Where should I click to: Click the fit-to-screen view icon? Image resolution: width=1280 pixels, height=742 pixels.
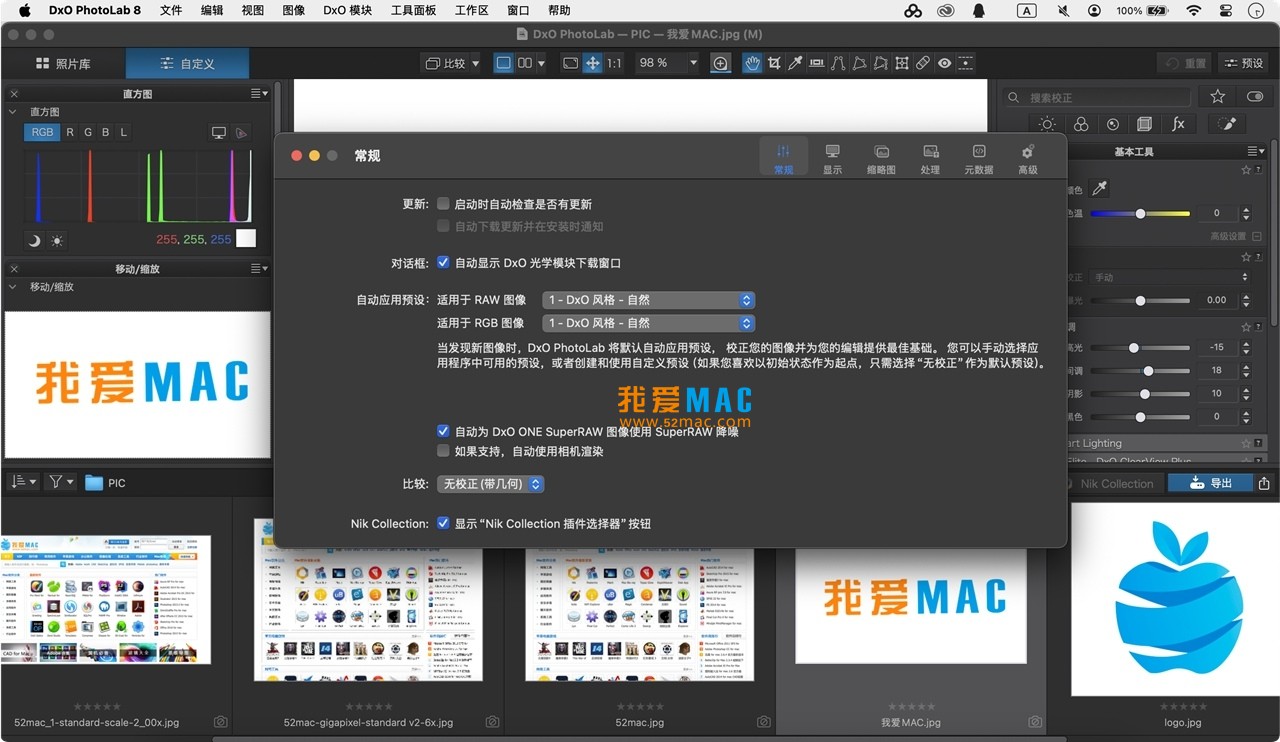coord(570,63)
